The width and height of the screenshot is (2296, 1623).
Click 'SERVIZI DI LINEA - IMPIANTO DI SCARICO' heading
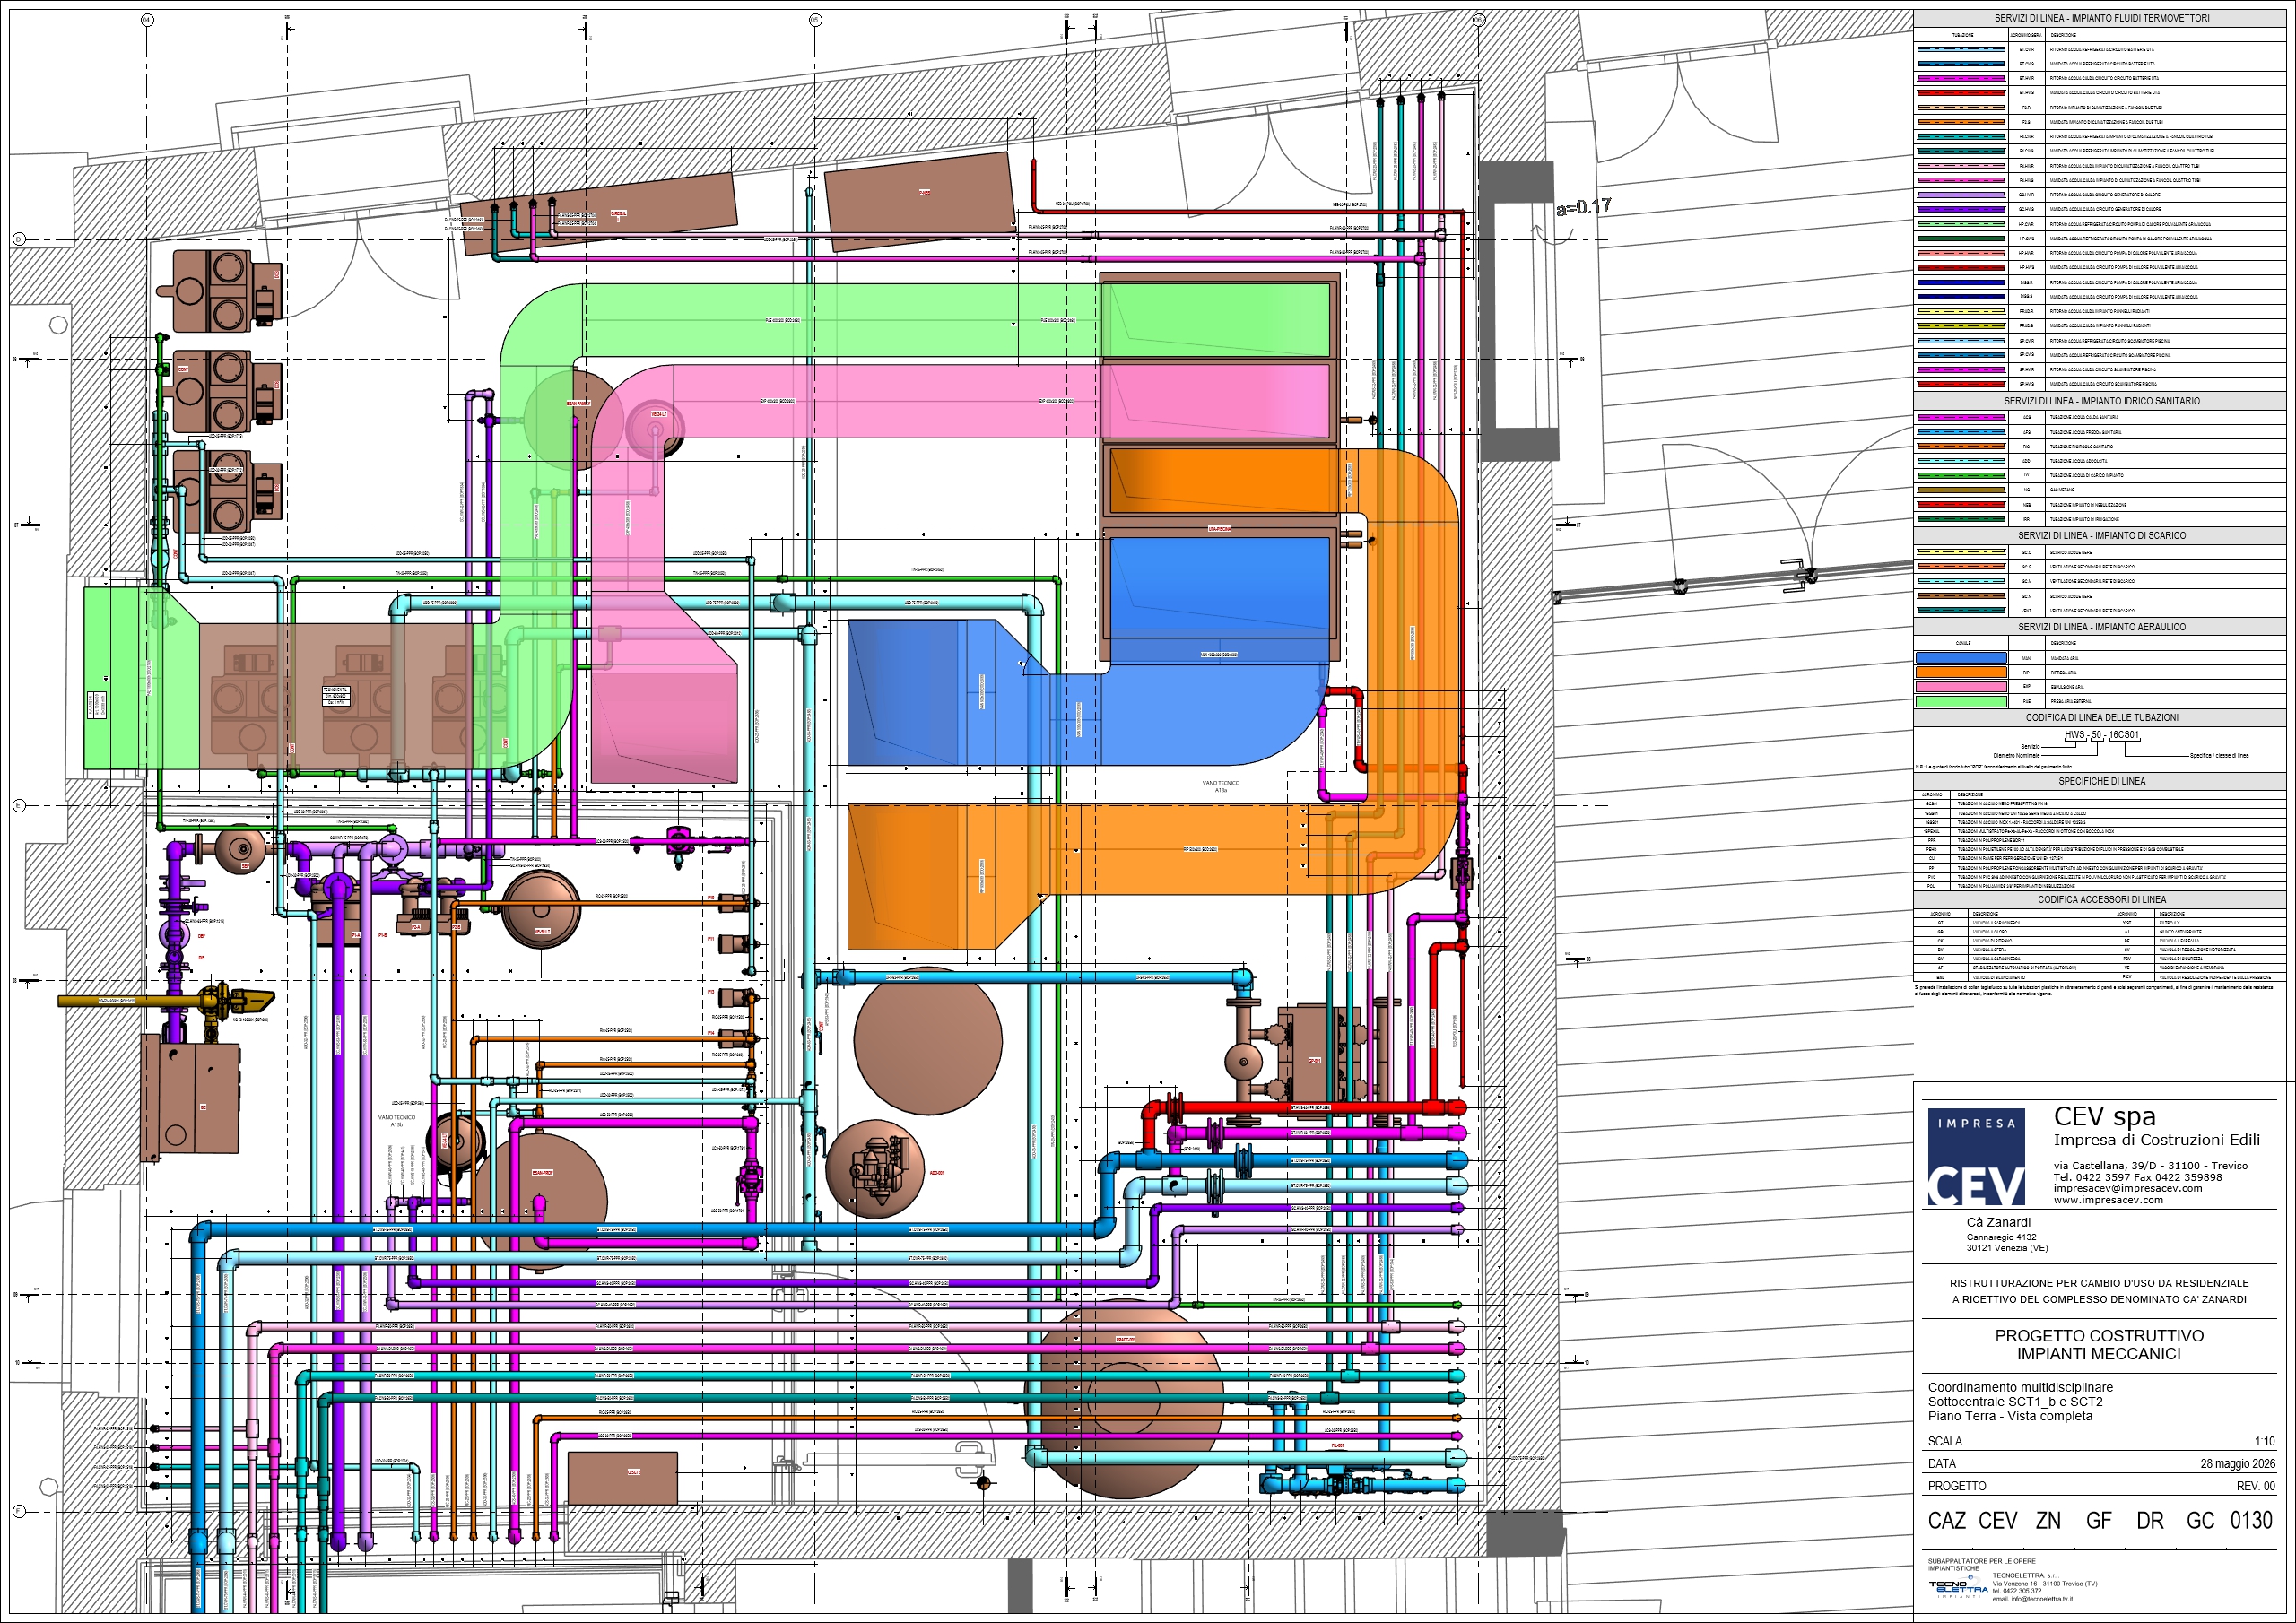point(2101,536)
